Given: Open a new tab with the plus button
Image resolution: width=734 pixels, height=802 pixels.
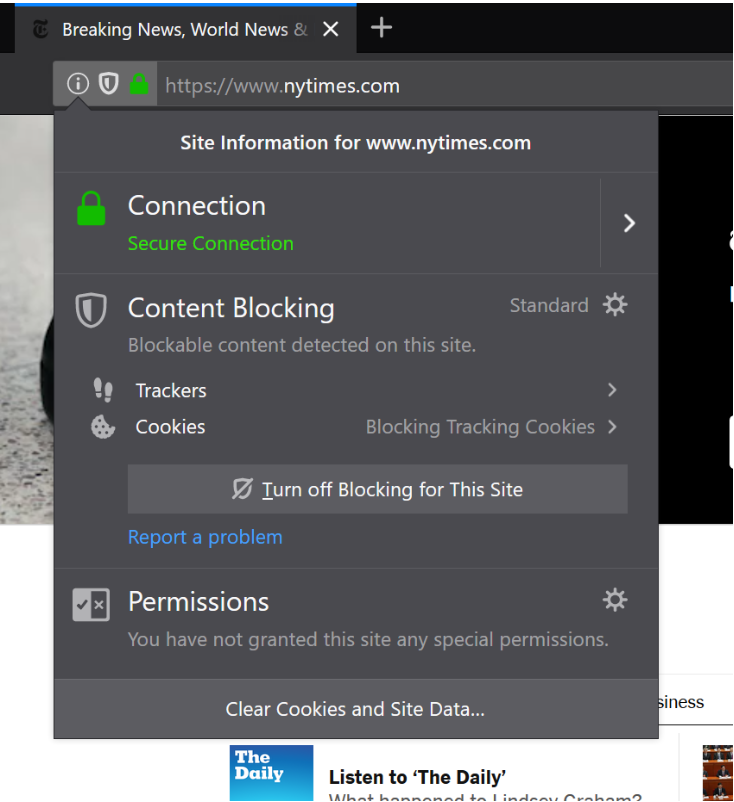Looking at the screenshot, I should coord(381,28).
